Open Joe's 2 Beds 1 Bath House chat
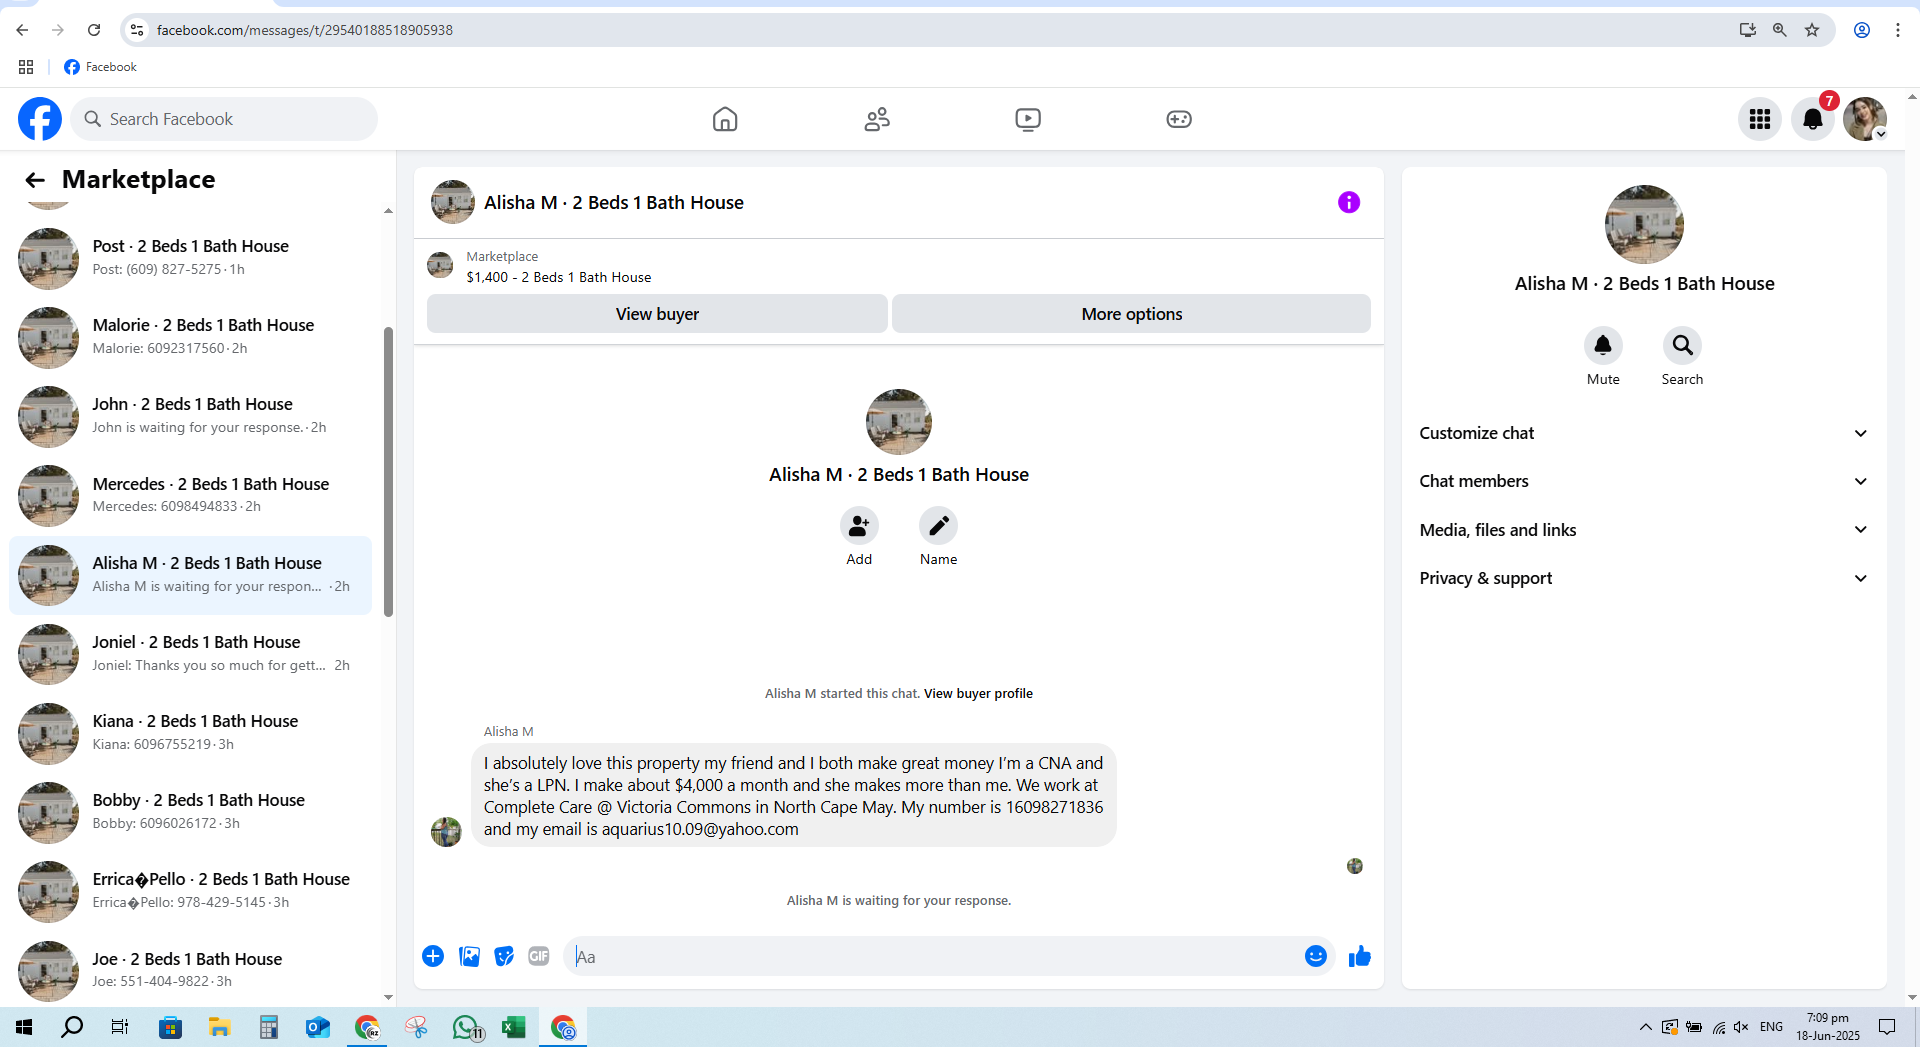This screenshot has width=1920, height=1047. coord(190,971)
